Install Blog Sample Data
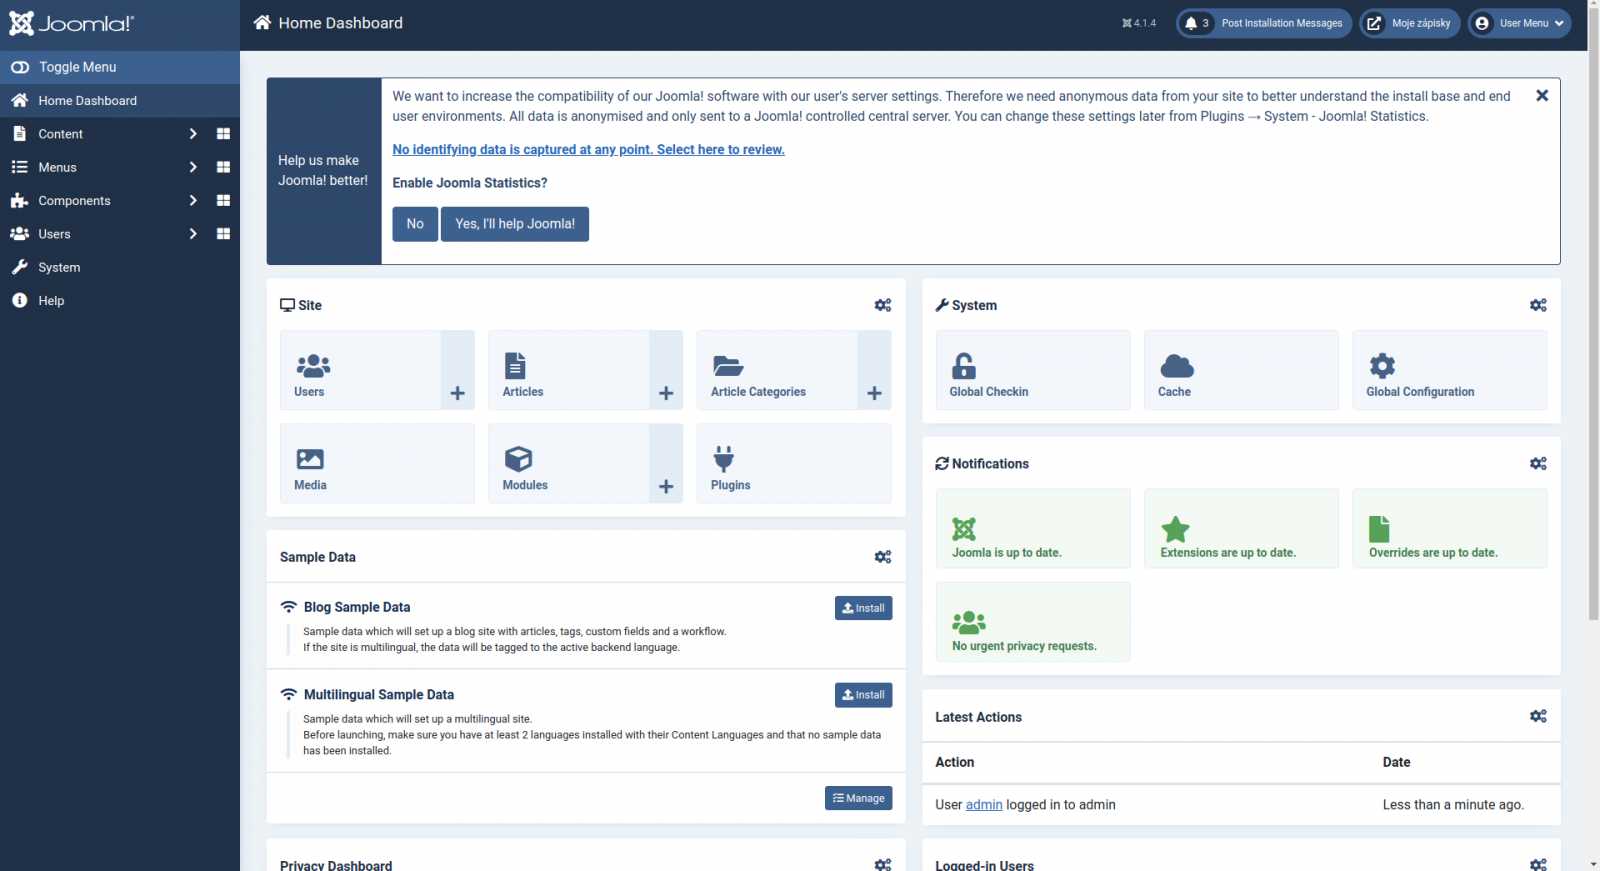 863,608
